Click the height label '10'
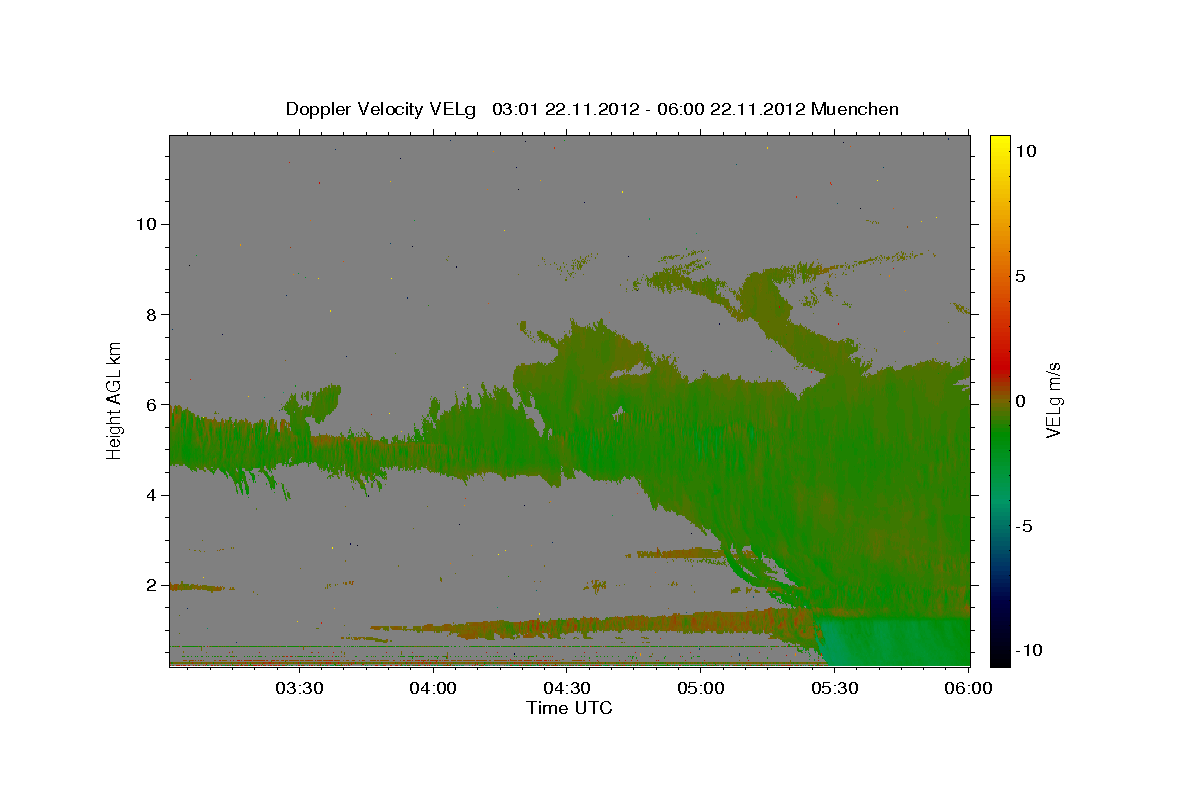The height and width of the screenshot is (800, 1200). pyautogui.click(x=146, y=224)
